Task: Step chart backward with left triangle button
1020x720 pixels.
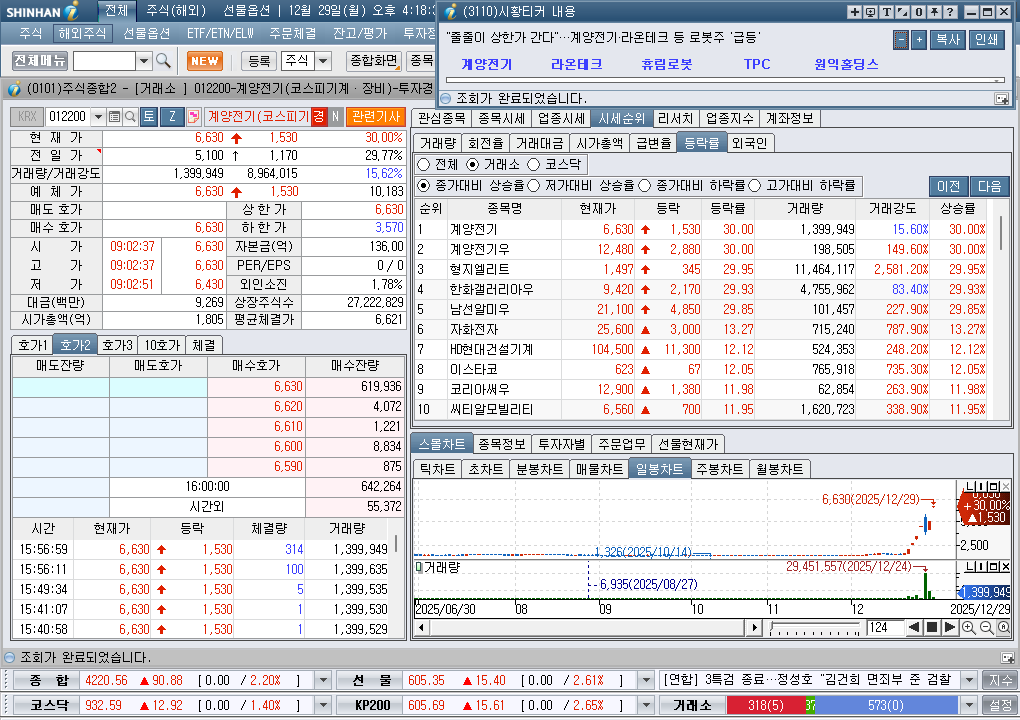Action: (x=914, y=628)
